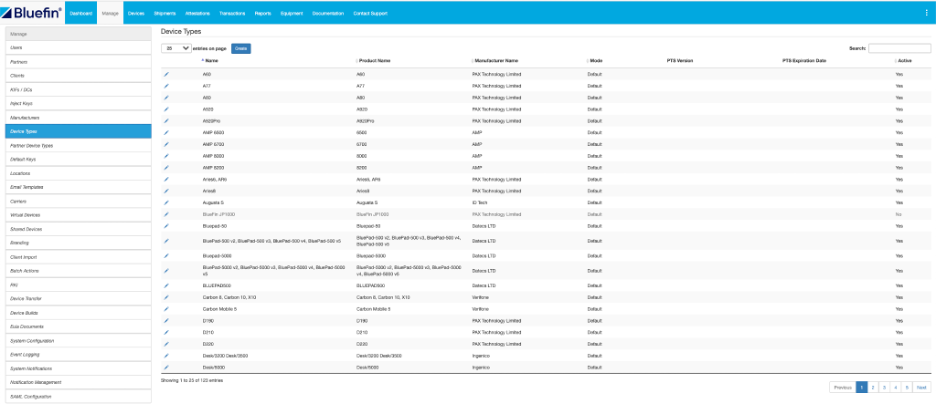Viewport: 936px width, 404px height.
Task: Edit the uppercase BLUEPAD500 device type
Action: pos(167,285)
